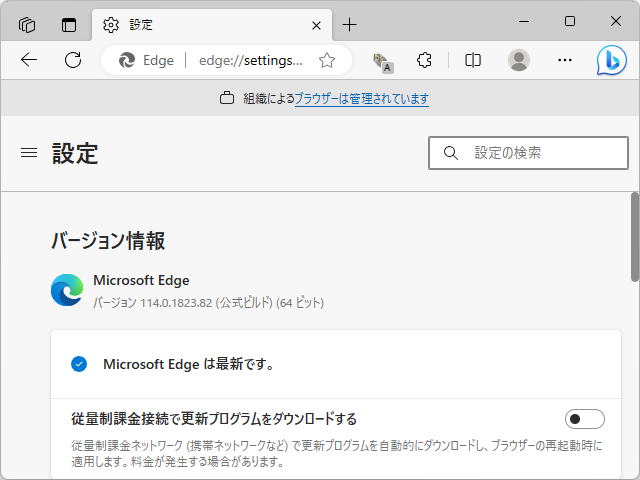This screenshot has width=640, height=480.
Task: Click the blue check mark icon beside 最新です
Action: [x=79, y=364]
